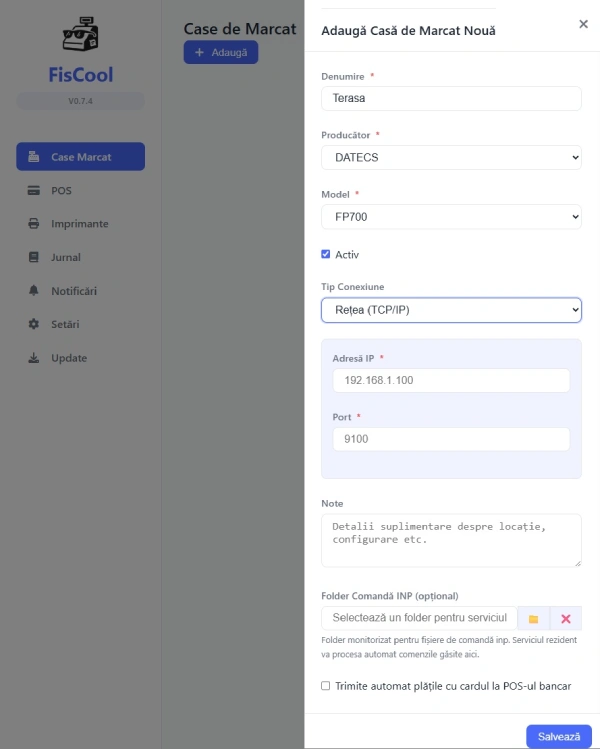Toggle the Activ checkbox

pyautogui.click(x=325, y=254)
